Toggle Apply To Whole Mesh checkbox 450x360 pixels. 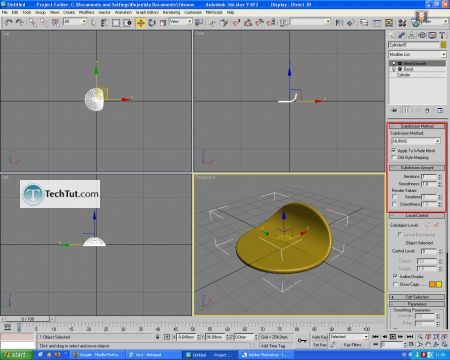click(x=394, y=151)
